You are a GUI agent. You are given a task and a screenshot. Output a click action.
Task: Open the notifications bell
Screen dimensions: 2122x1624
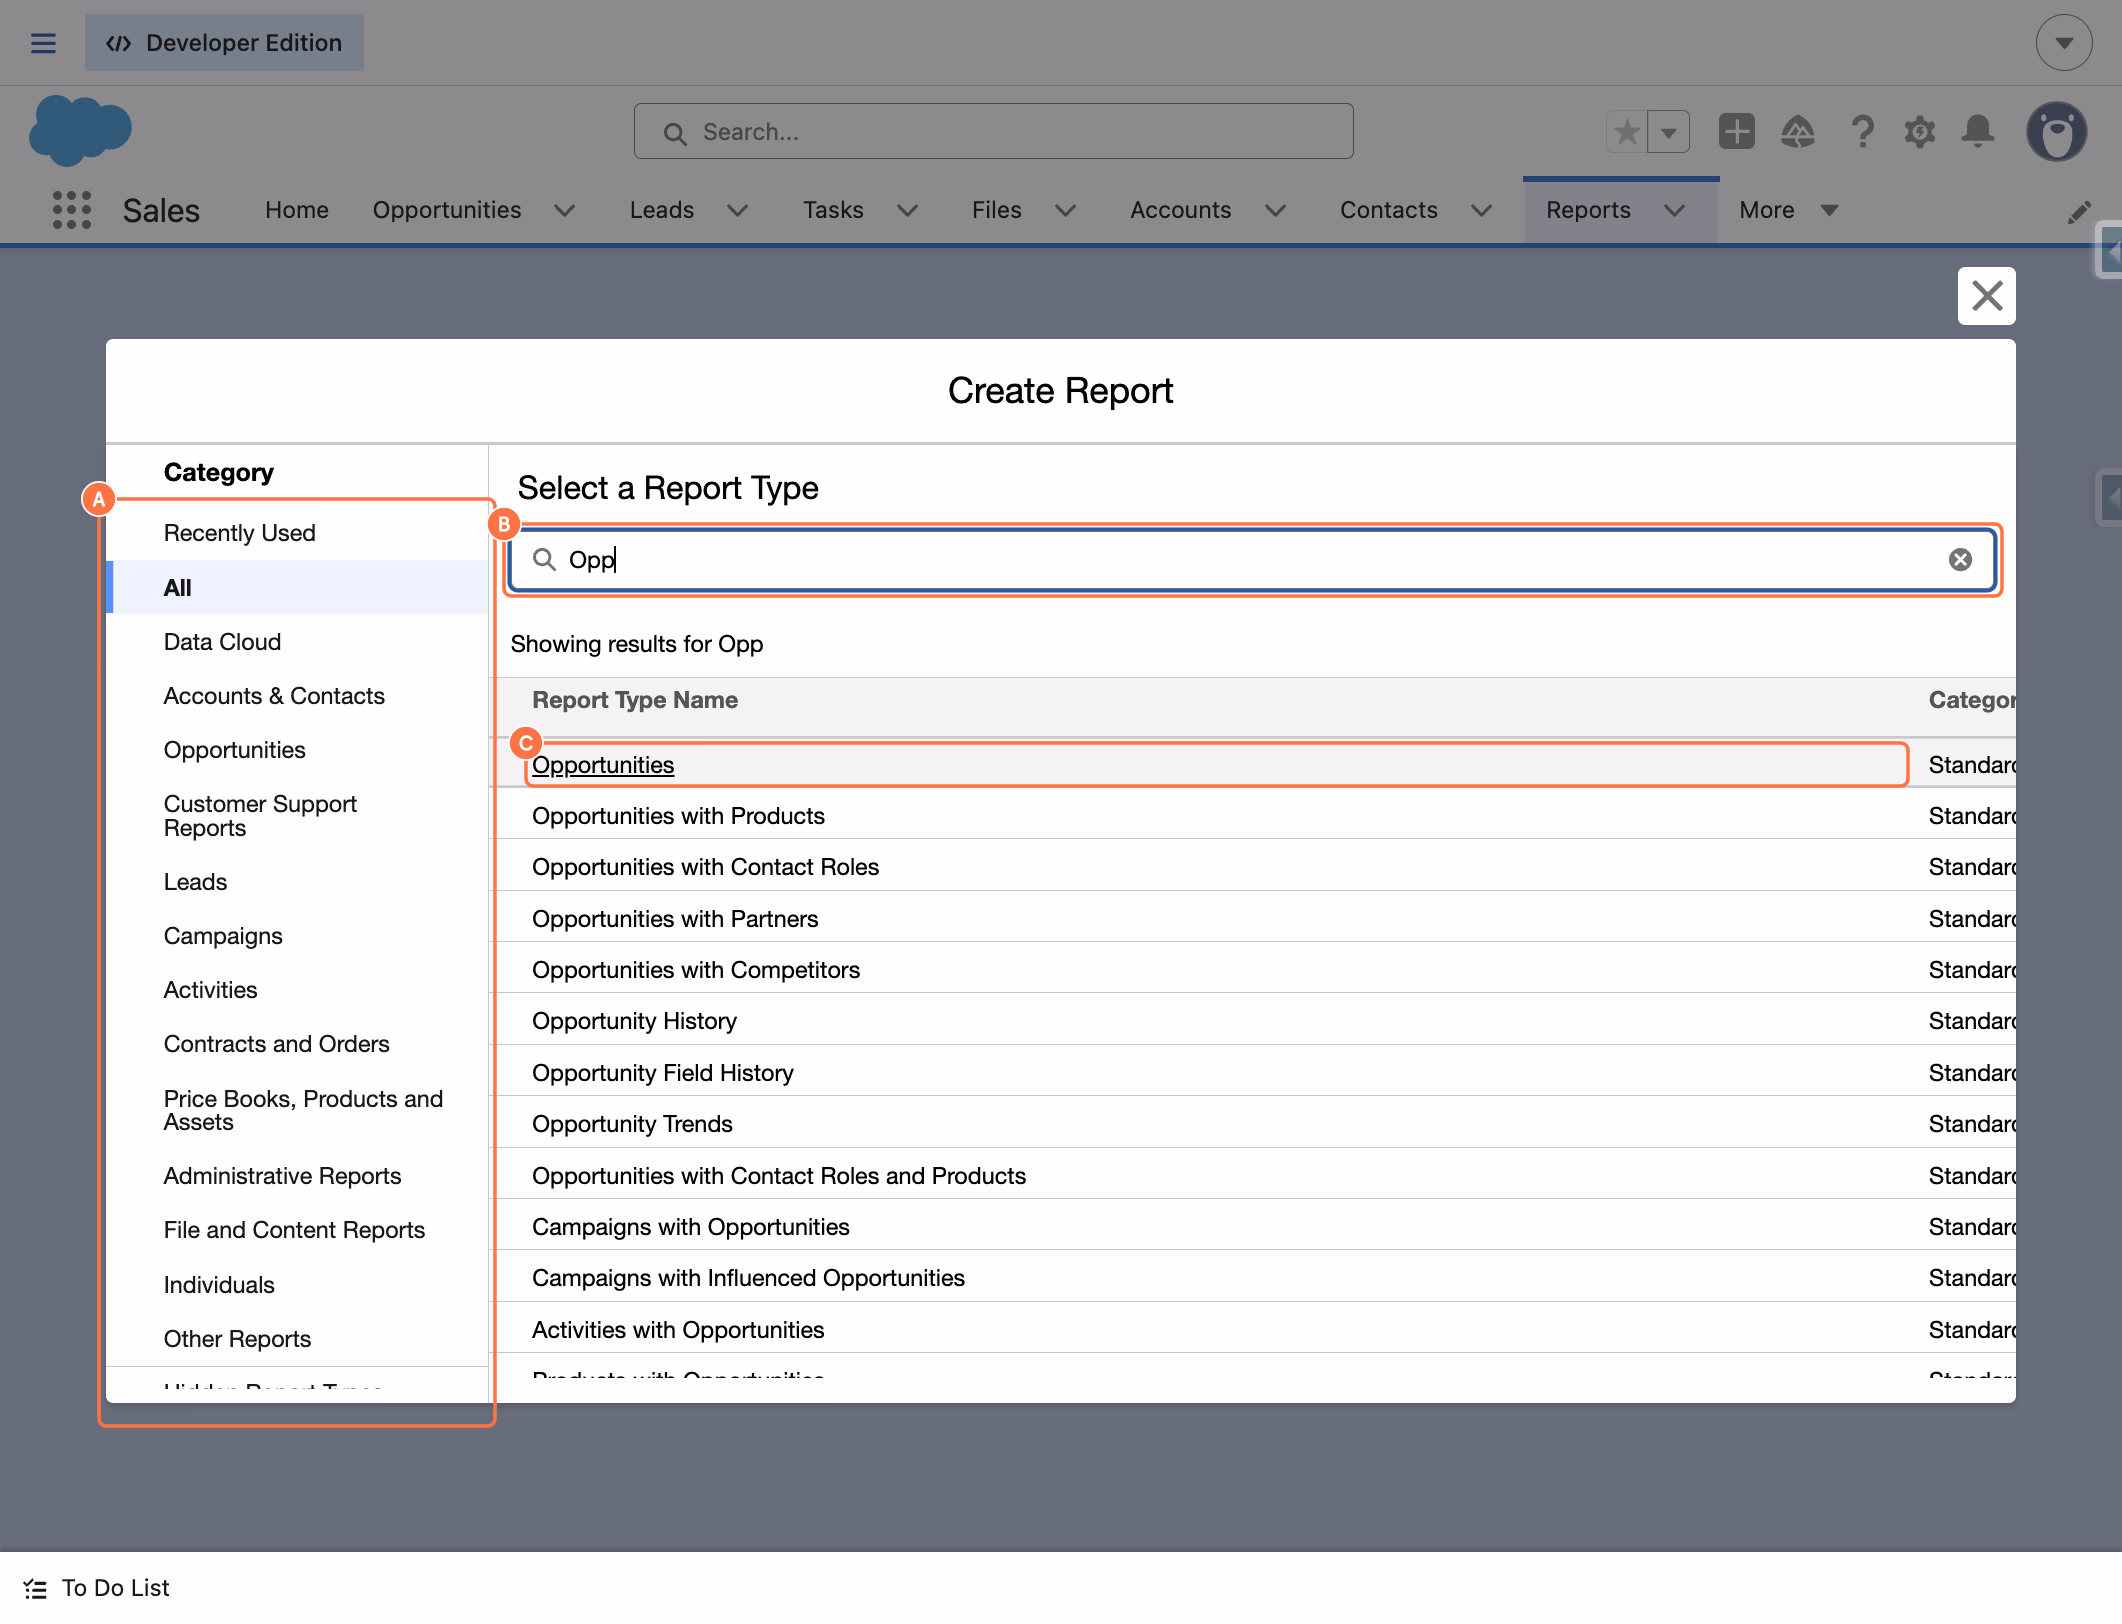pos(1978,131)
